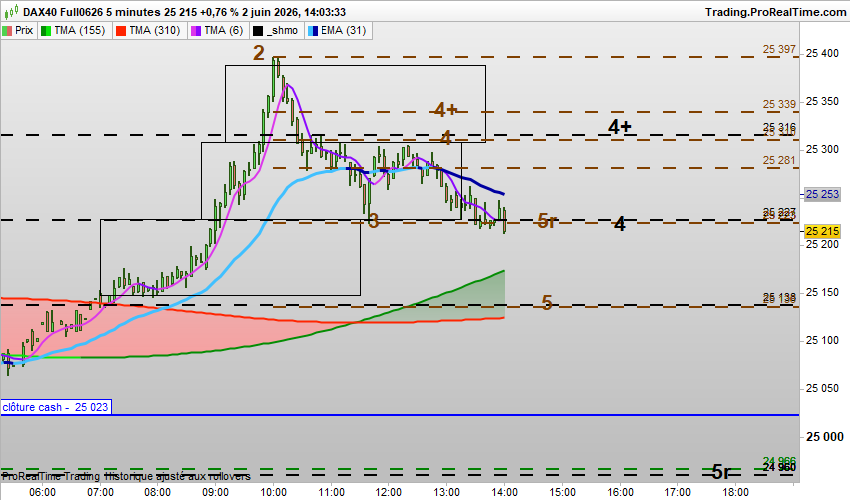Click the 25 350 price axis label

point(822,101)
